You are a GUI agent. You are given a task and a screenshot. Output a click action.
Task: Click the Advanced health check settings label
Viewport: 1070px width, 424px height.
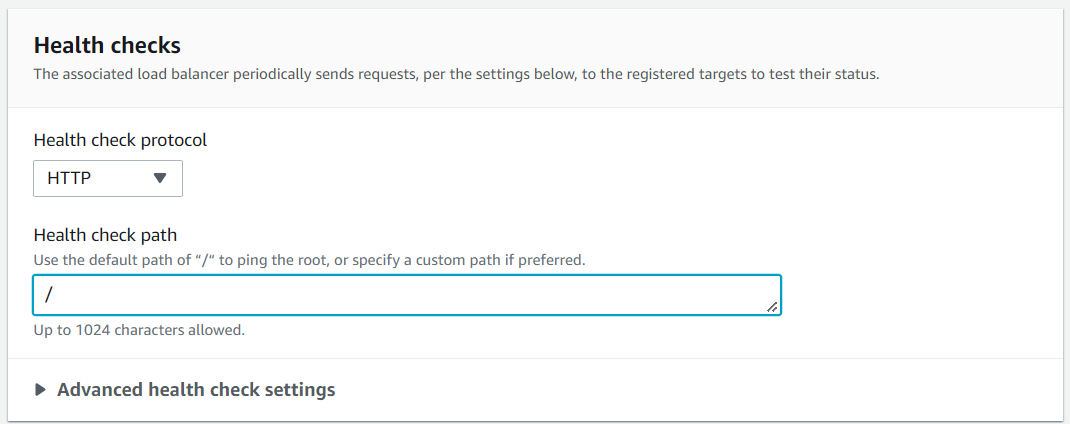196,390
